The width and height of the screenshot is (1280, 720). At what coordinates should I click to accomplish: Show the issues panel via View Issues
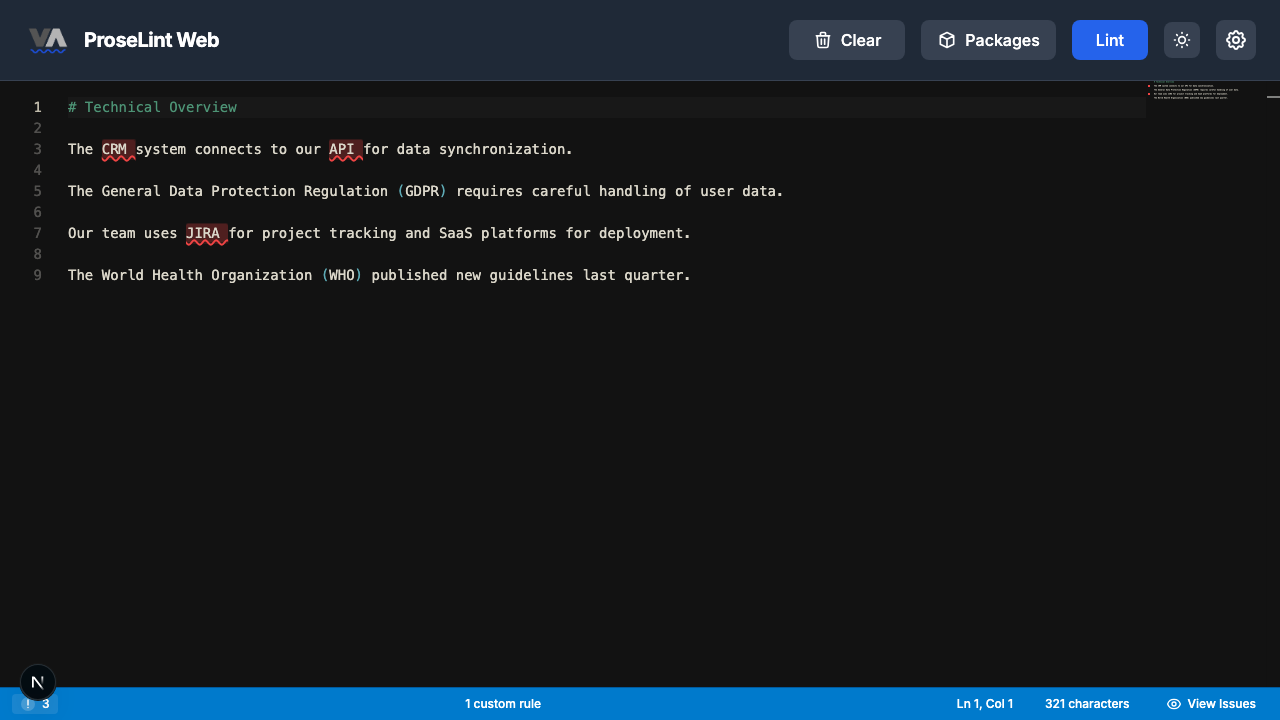1211,703
